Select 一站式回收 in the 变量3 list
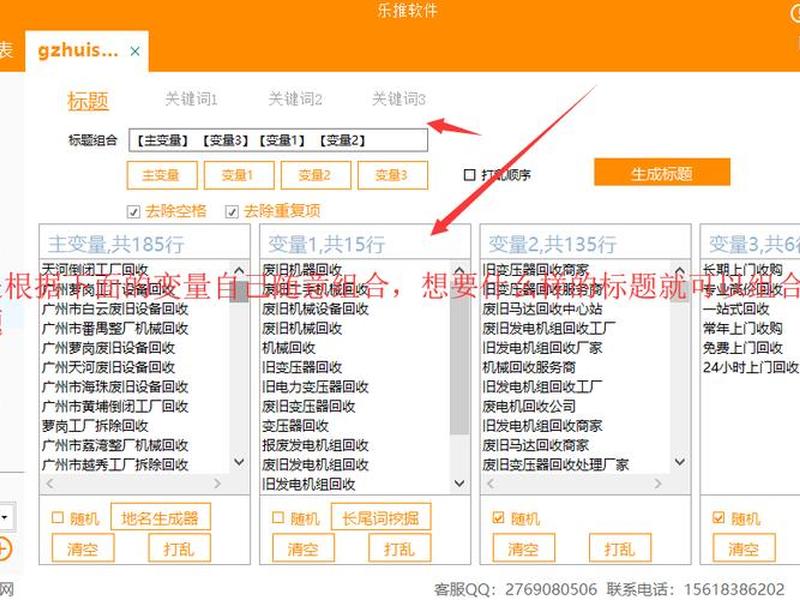Screen dimensions: 800x600 pos(736,309)
